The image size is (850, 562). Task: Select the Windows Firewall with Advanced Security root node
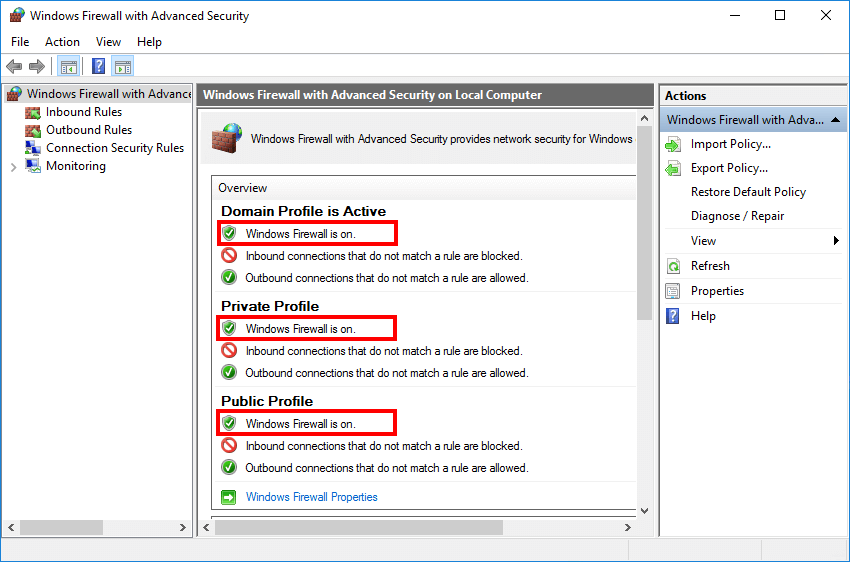(x=109, y=94)
